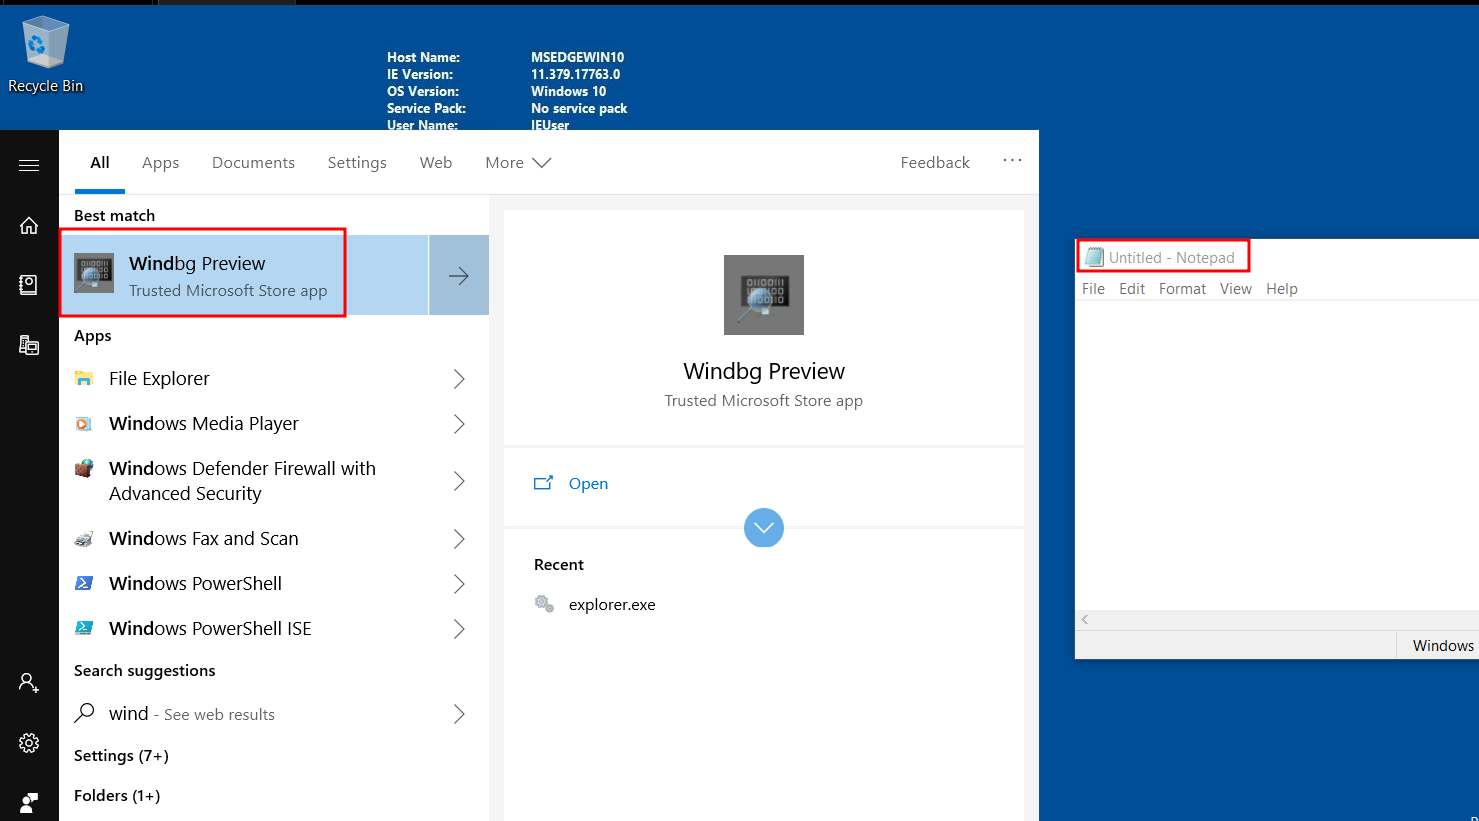Expand Windows Fax and Scan chevron
1479x821 pixels.
click(x=459, y=538)
